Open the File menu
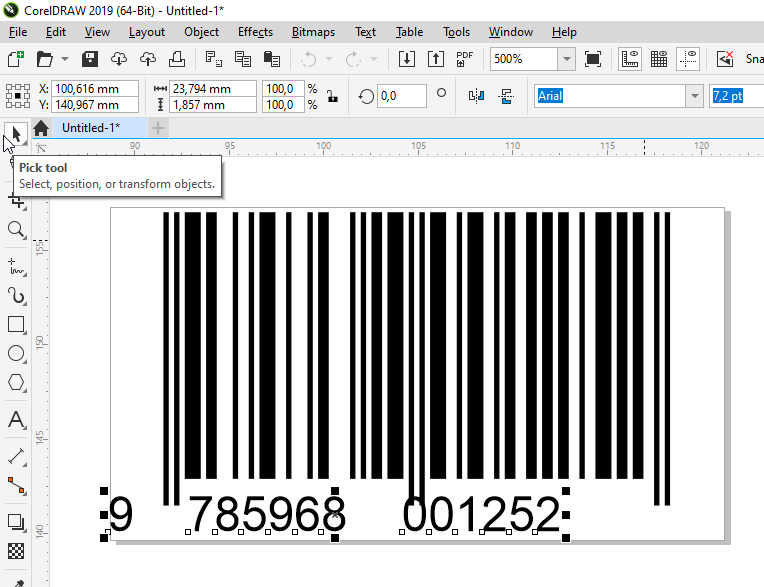This screenshot has height=587, width=764. (18, 32)
